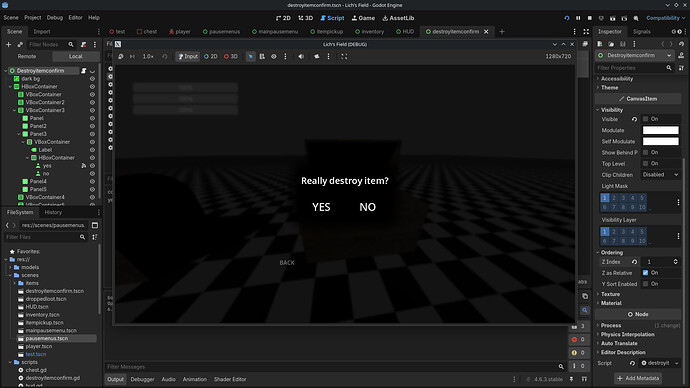Image resolution: width=690 pixels, height=388 pixels.
Task: Select the game view 3D node selection mode
Action: point(231,56)
